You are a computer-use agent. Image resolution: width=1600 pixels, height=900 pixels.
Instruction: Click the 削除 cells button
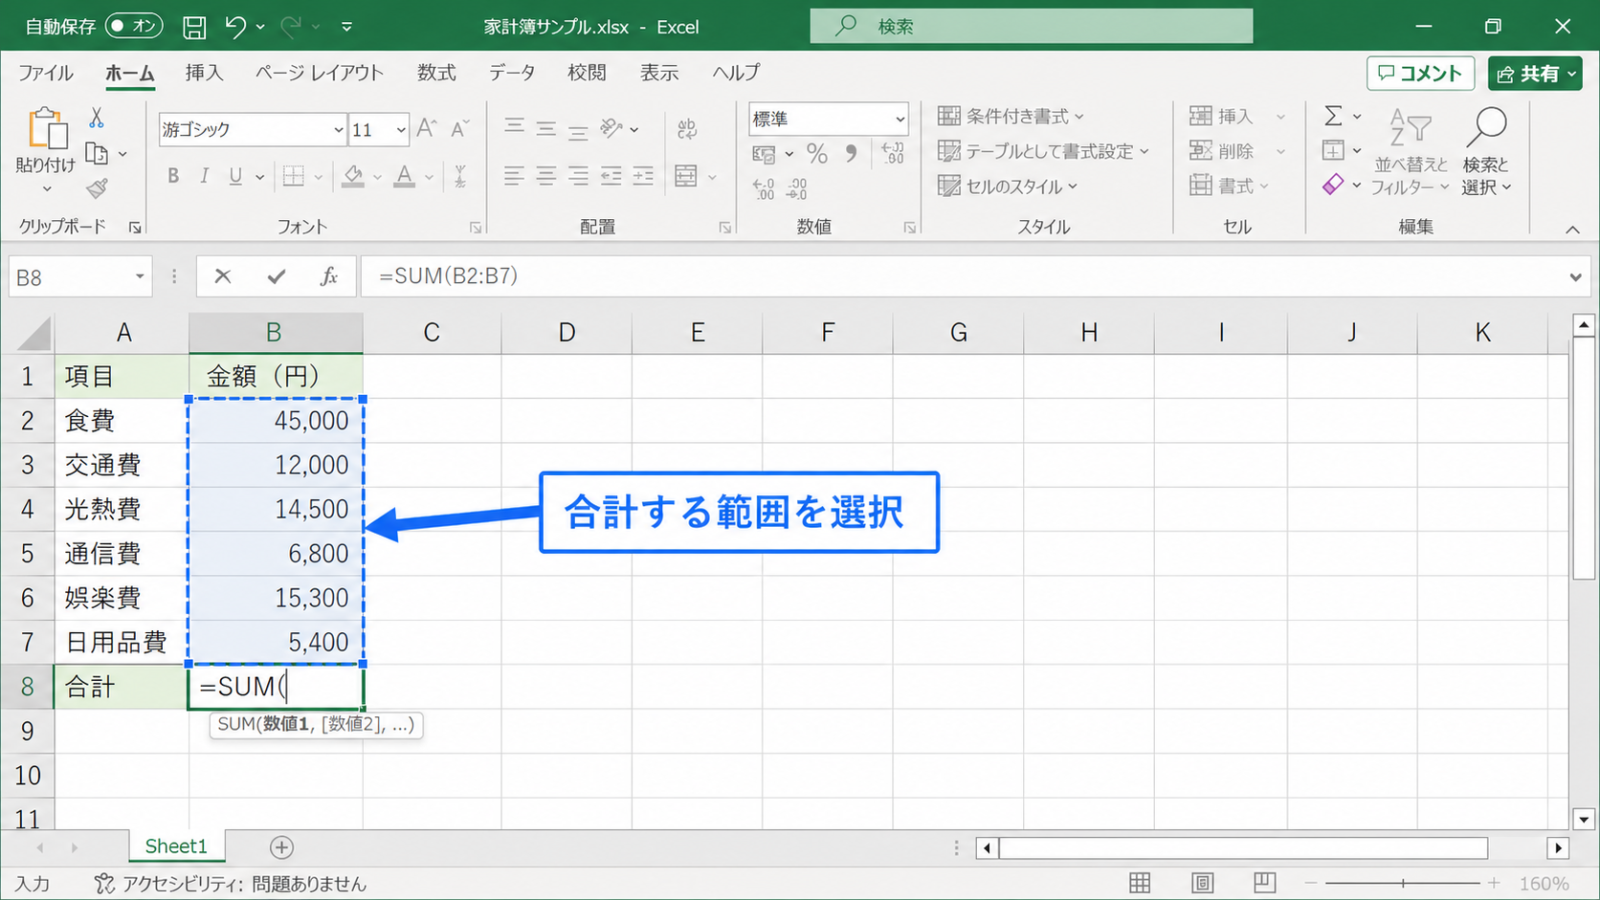[x=1236, y=151]
